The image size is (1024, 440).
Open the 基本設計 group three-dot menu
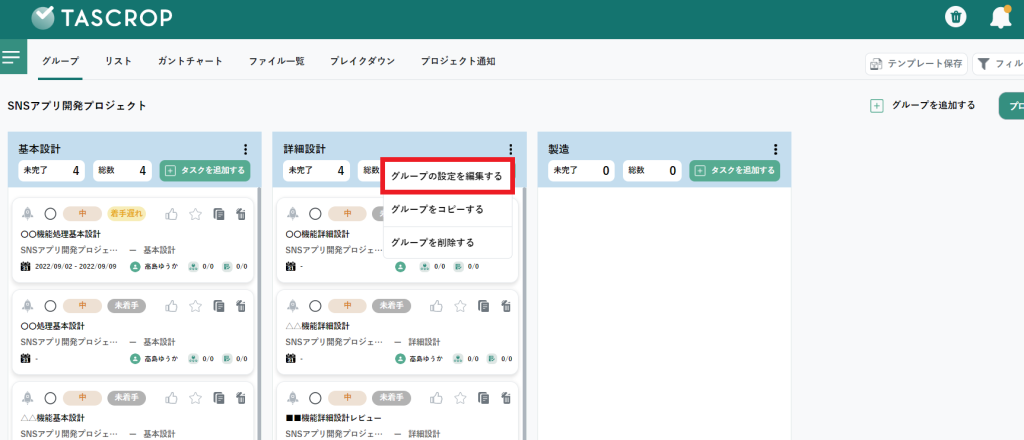click(x=245, y=149)
